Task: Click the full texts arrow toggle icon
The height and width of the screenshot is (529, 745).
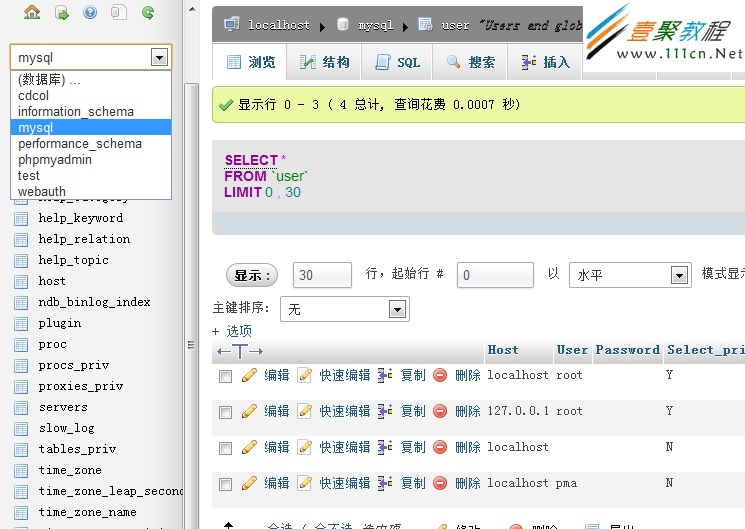Action: pos(240,351)
